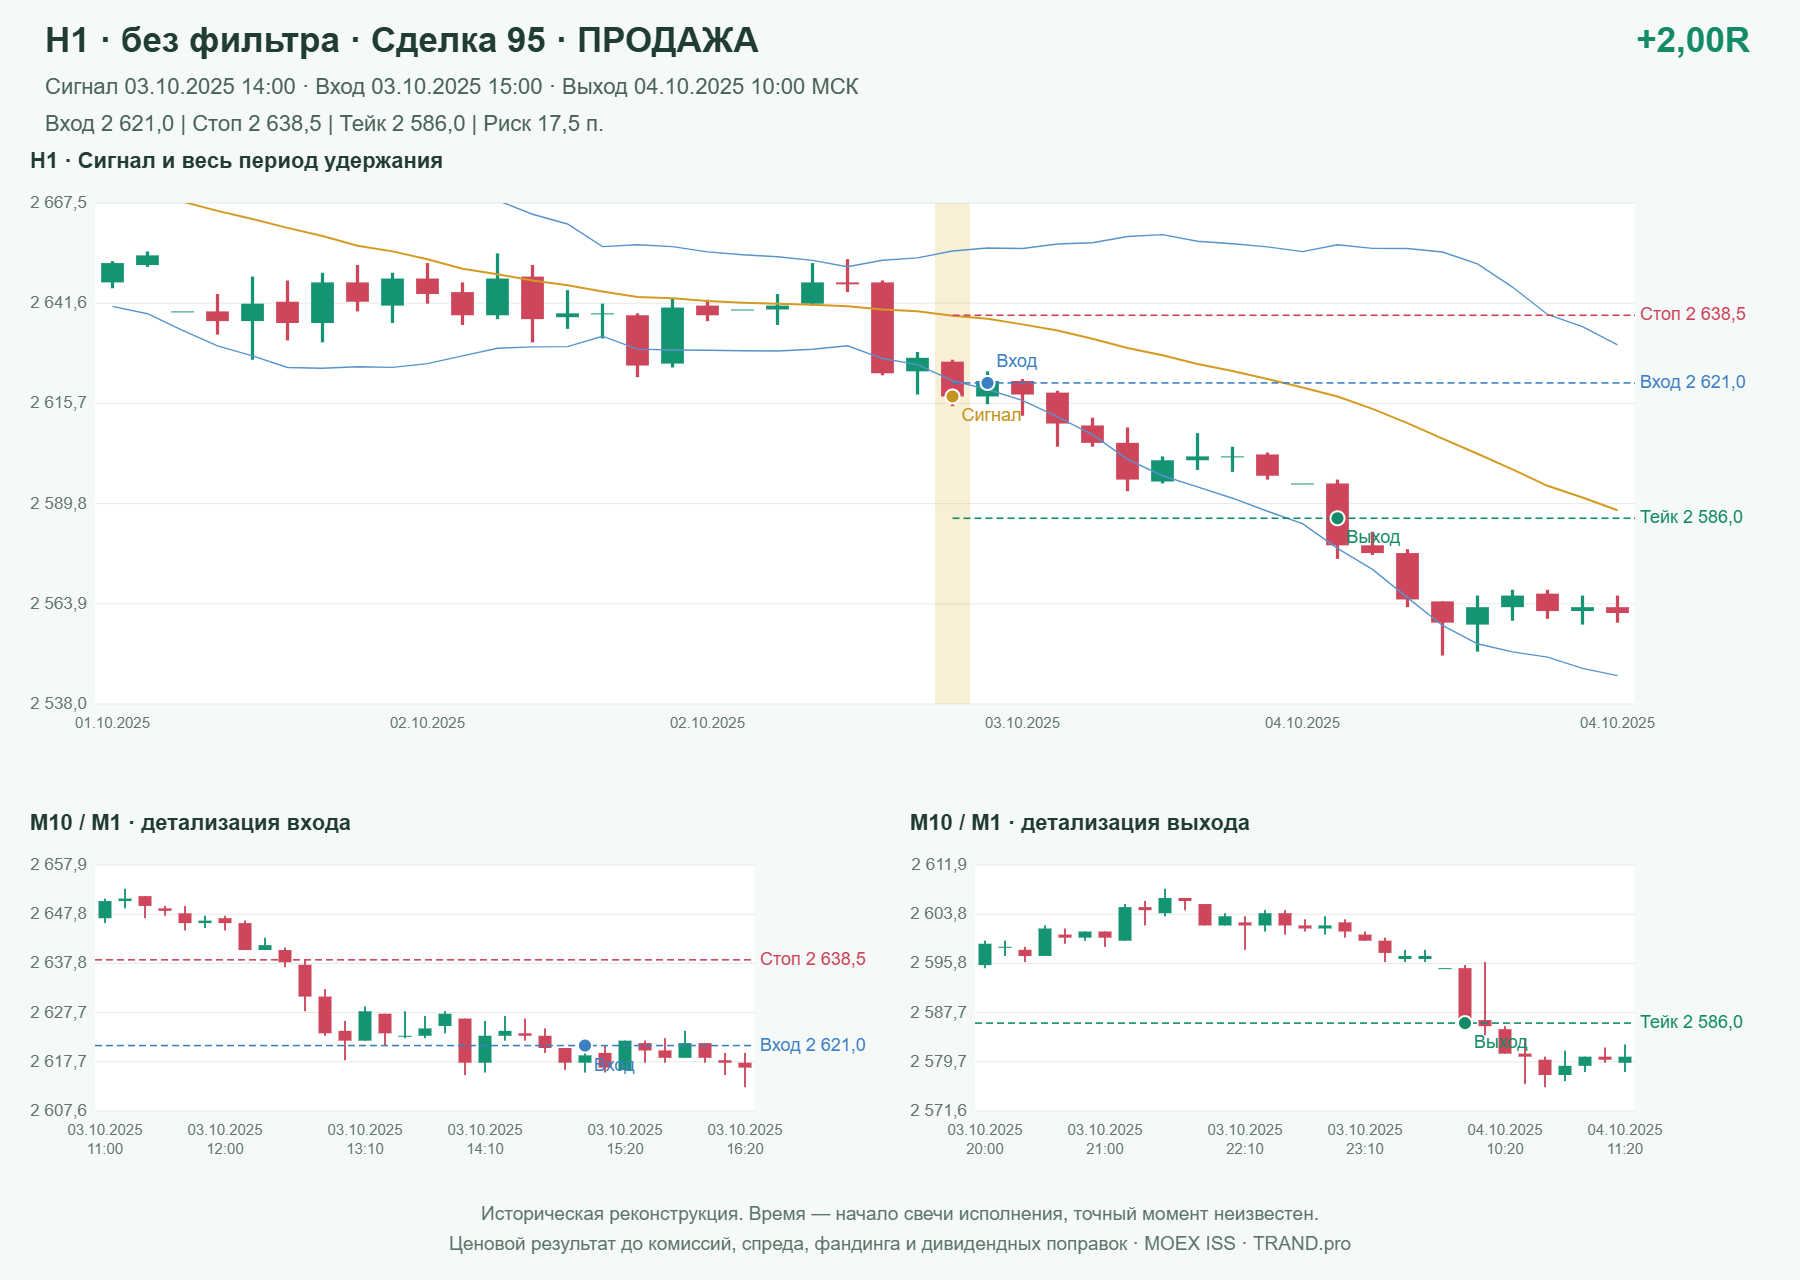Click the '2 607,6' label on entry detail axis
The height and width of the screenshot is (1280, 1800).
58,1110
